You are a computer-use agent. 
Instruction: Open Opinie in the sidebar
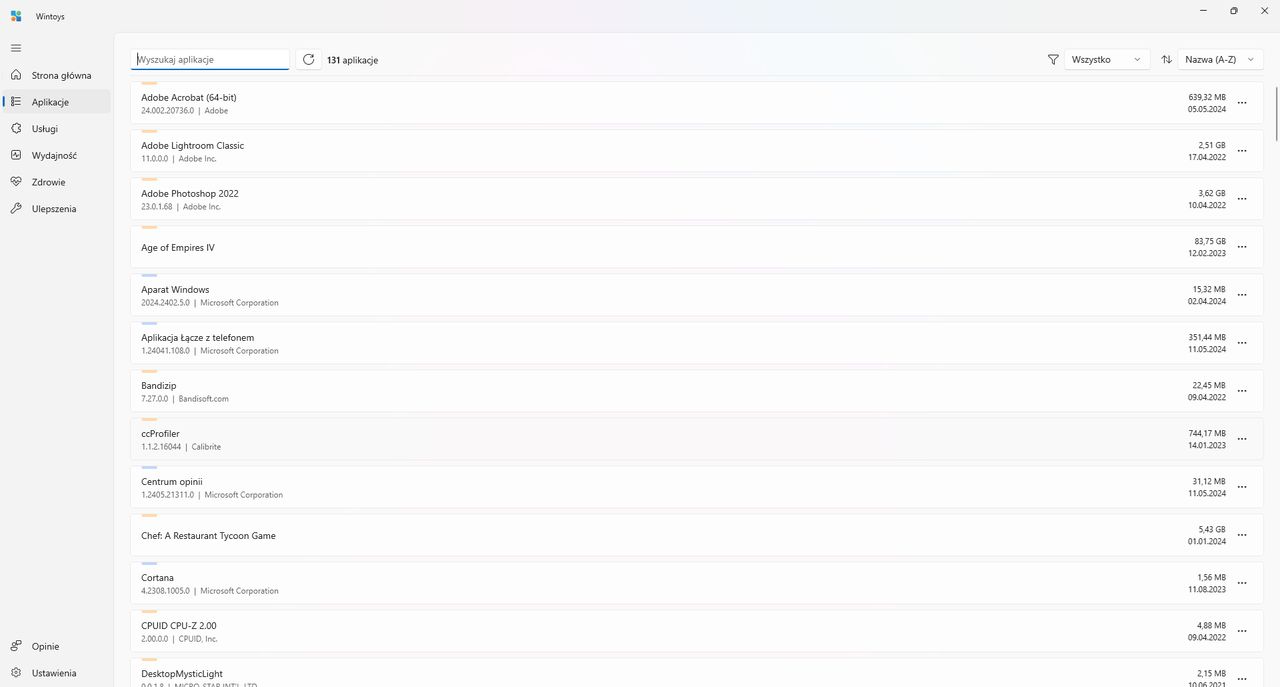click(x=57, y=646)
